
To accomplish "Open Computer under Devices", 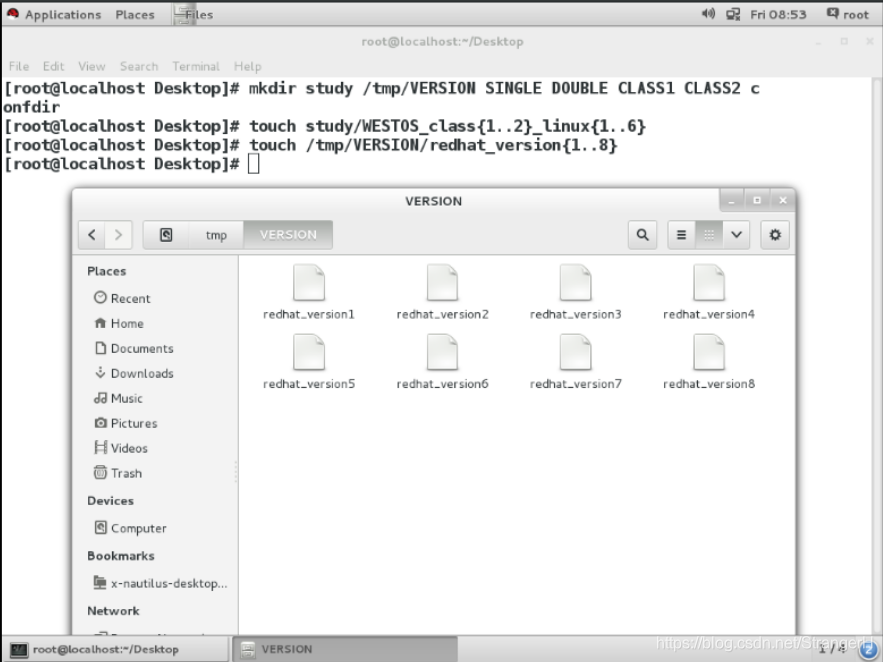I will click(x=131, y=528).
